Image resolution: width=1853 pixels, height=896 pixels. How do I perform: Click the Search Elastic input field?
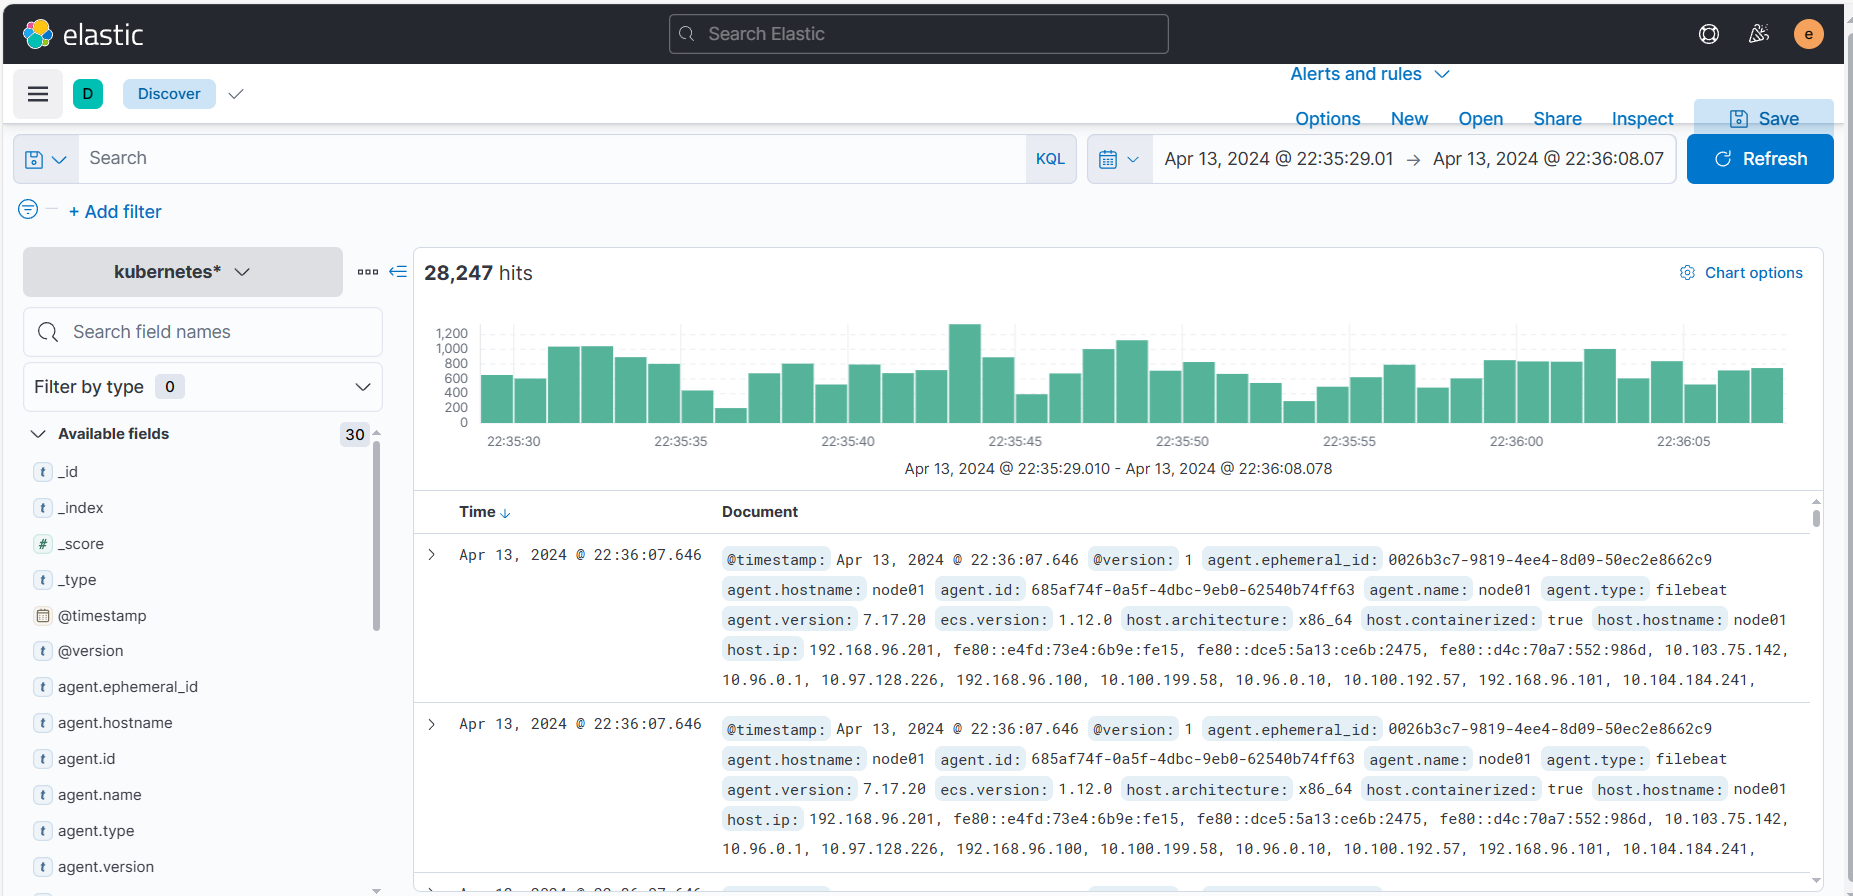coord(919,34)
